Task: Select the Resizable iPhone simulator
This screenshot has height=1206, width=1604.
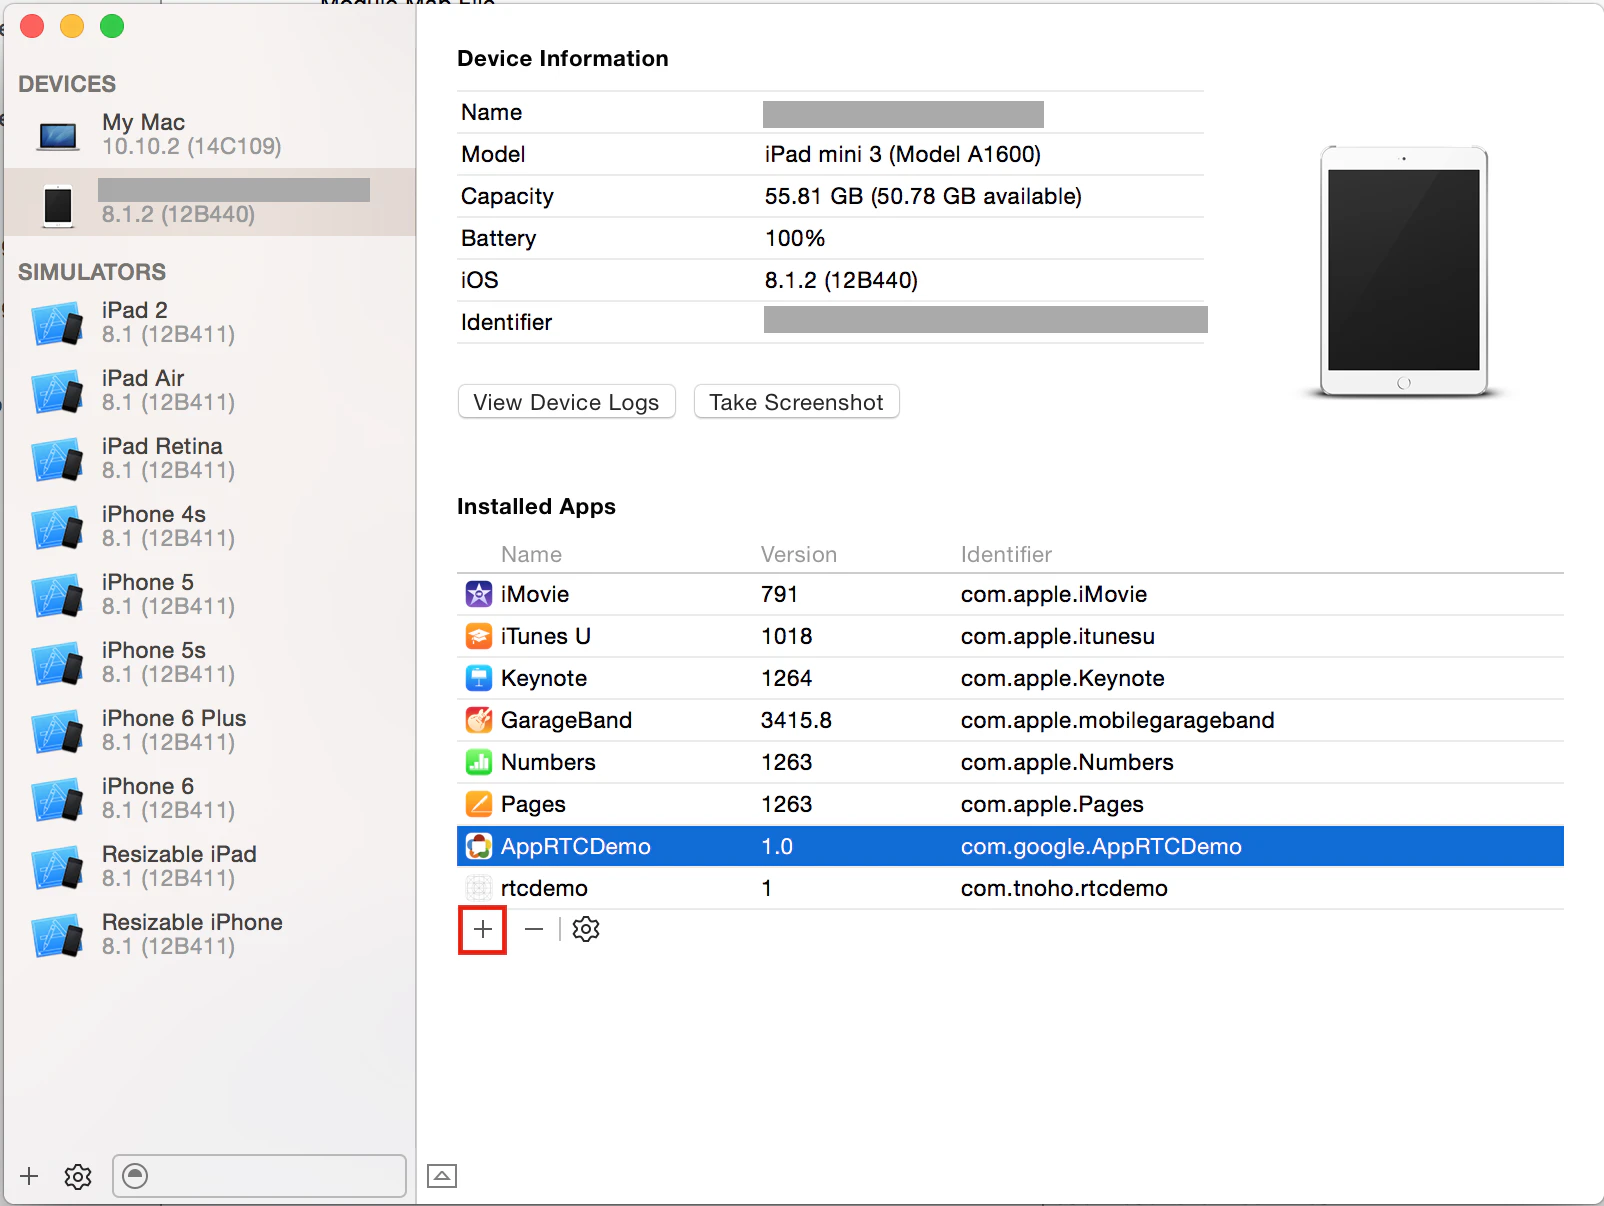Action: tap(210, 934)
